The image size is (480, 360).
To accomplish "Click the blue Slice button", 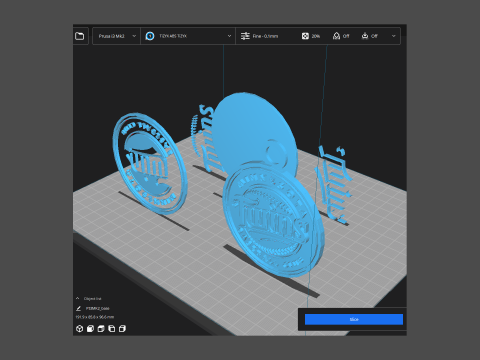I will 354,319.
